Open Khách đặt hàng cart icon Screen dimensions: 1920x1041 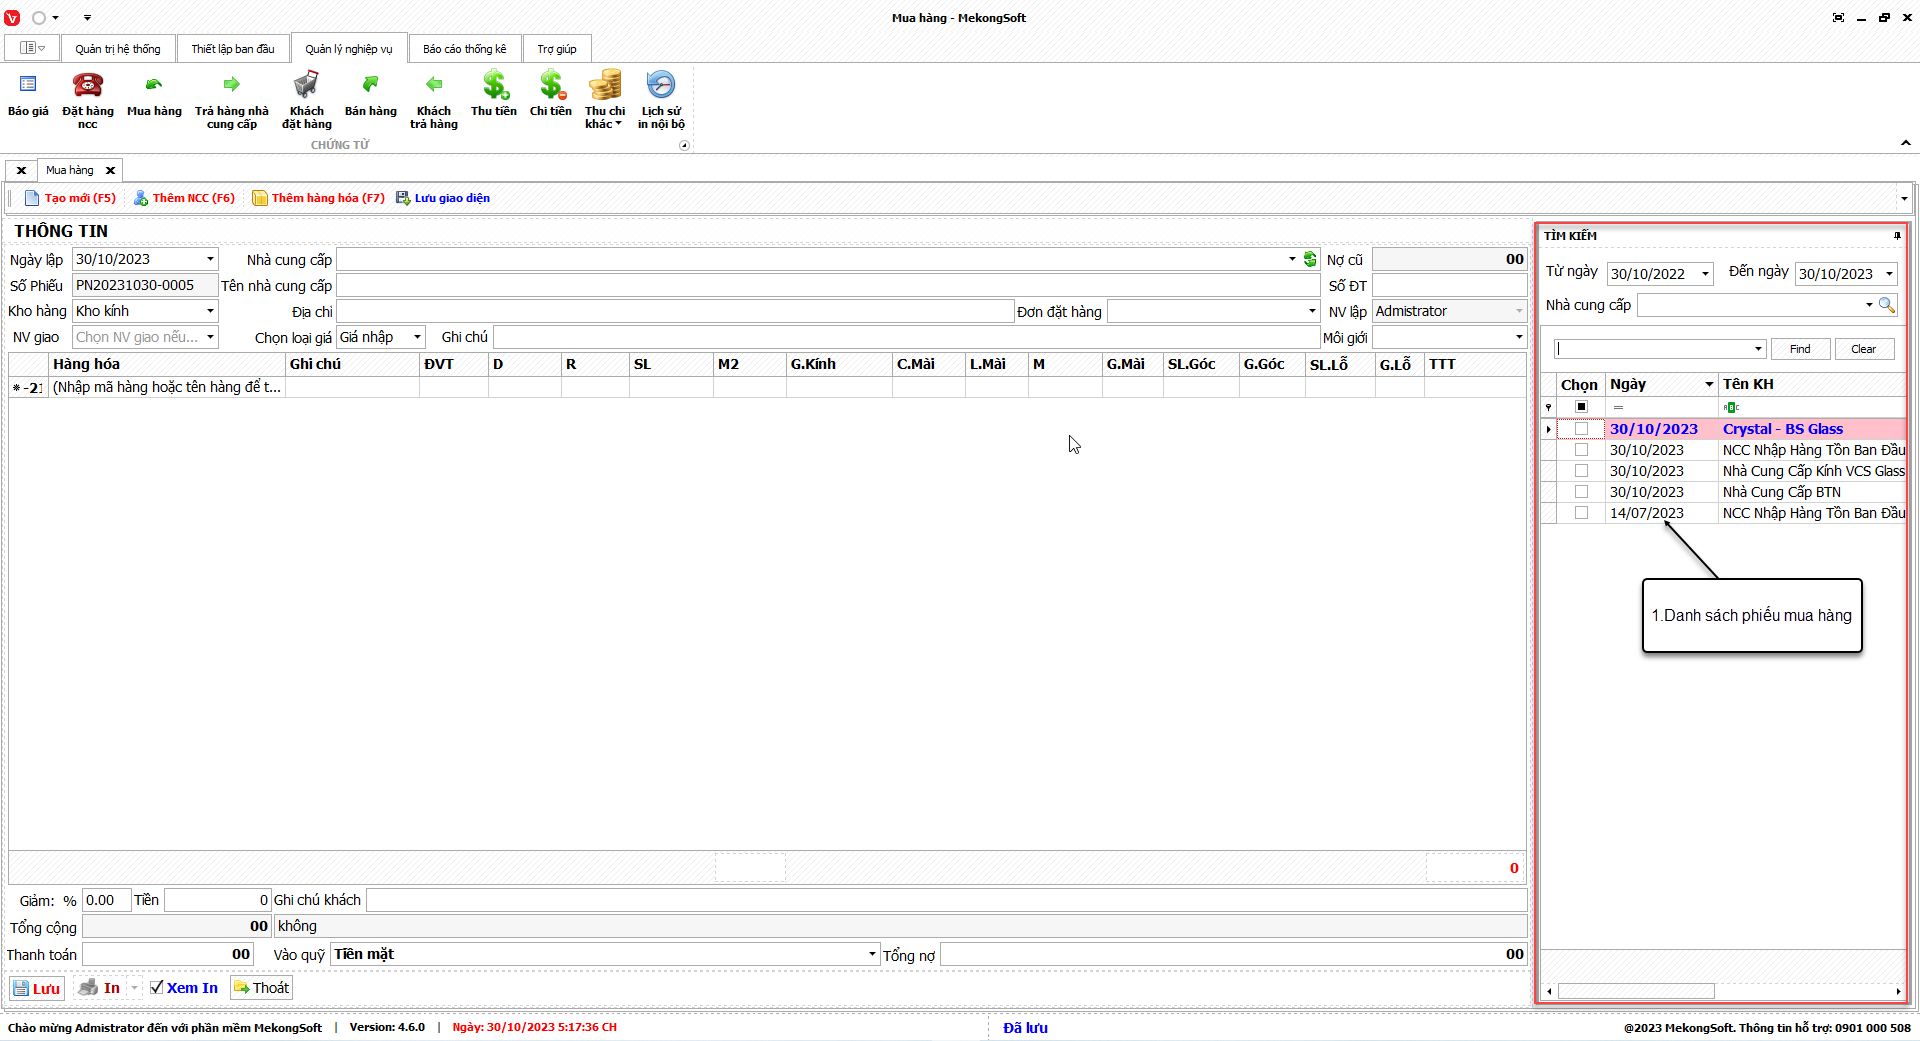coord(306,85)
